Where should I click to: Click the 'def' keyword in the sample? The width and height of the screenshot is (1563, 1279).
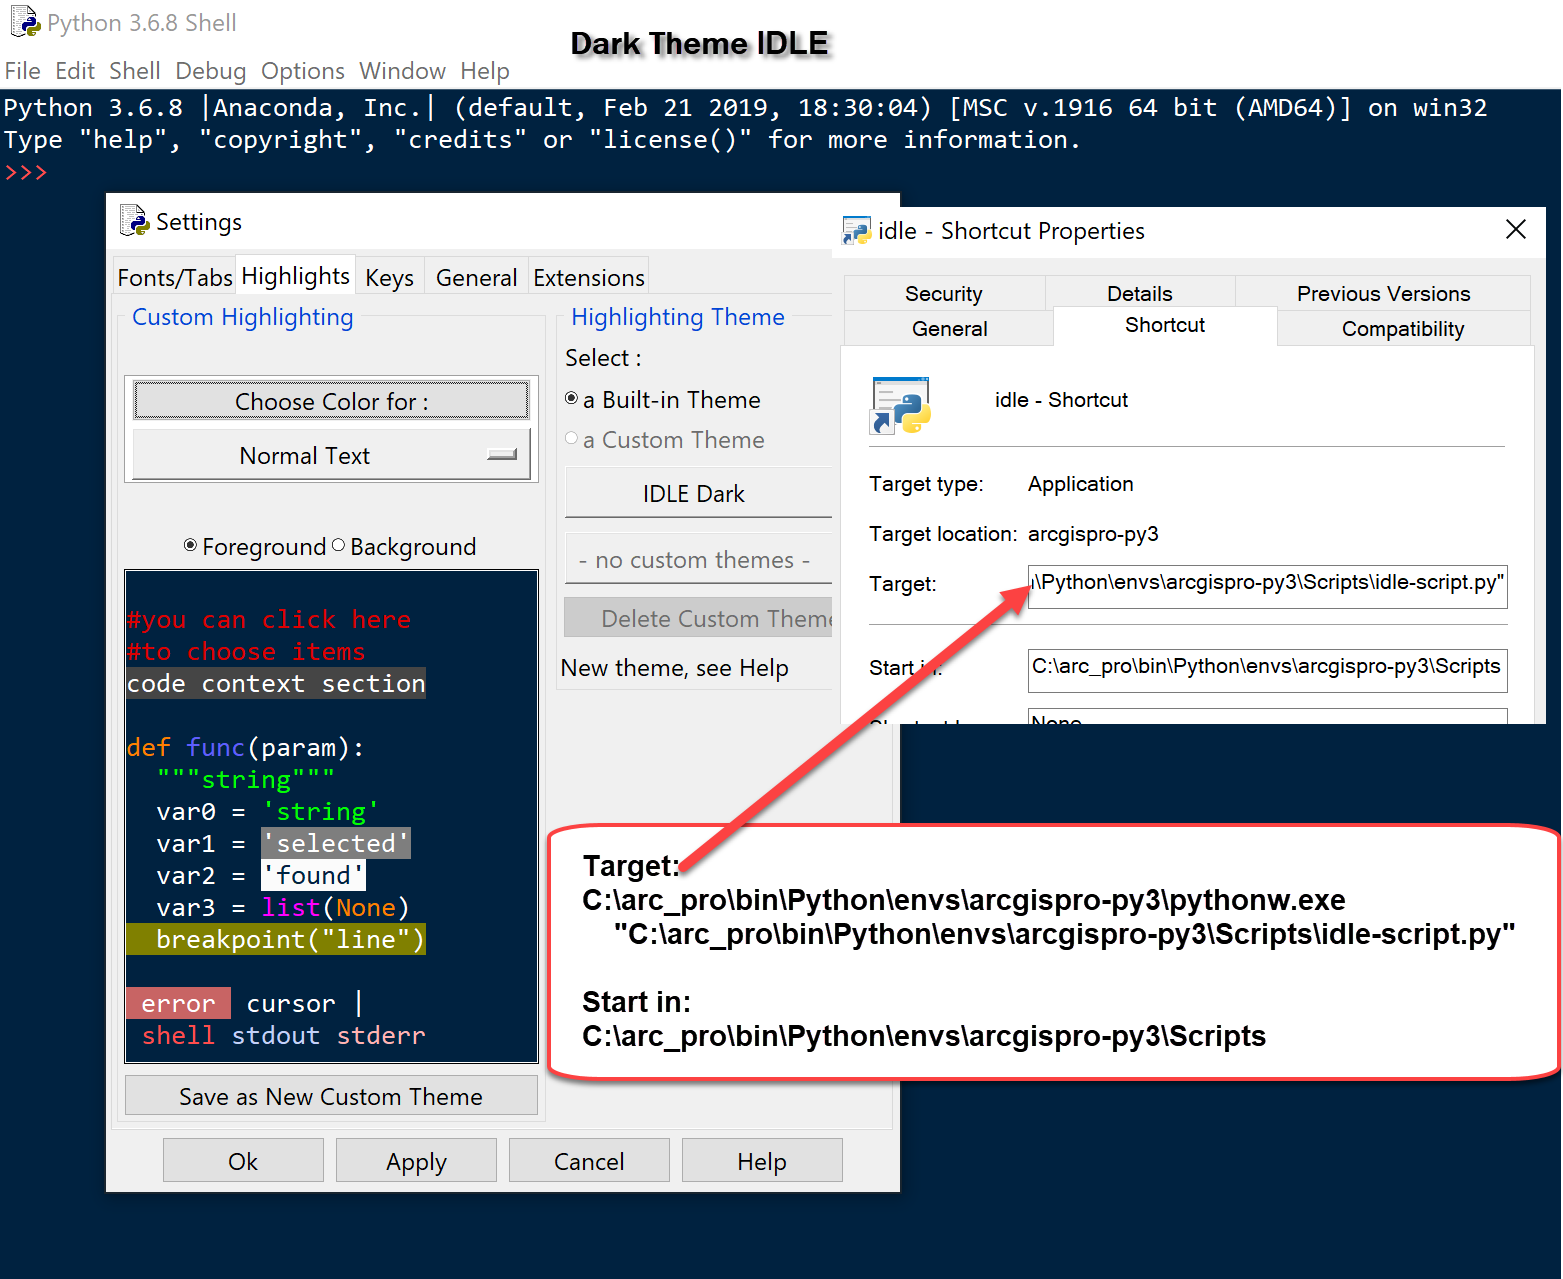pyautogui.click(x=149, y=747)
